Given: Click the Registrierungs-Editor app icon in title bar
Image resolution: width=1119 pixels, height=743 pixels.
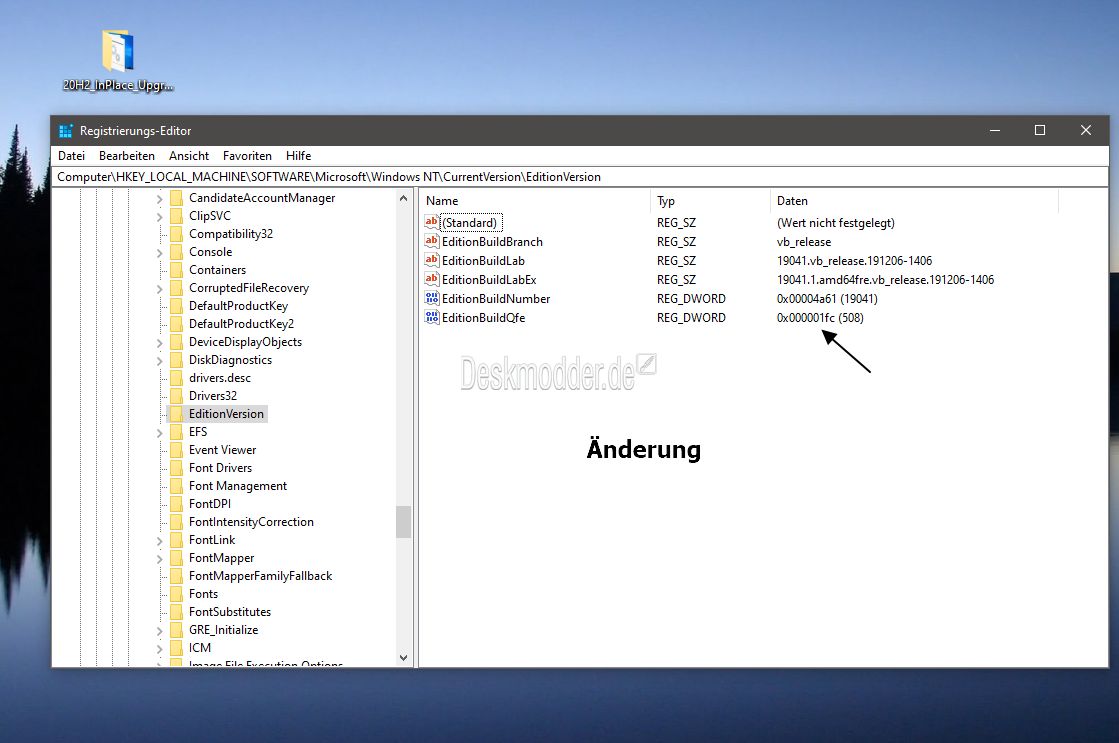Looking at the screenshot, I should [66, 131].
